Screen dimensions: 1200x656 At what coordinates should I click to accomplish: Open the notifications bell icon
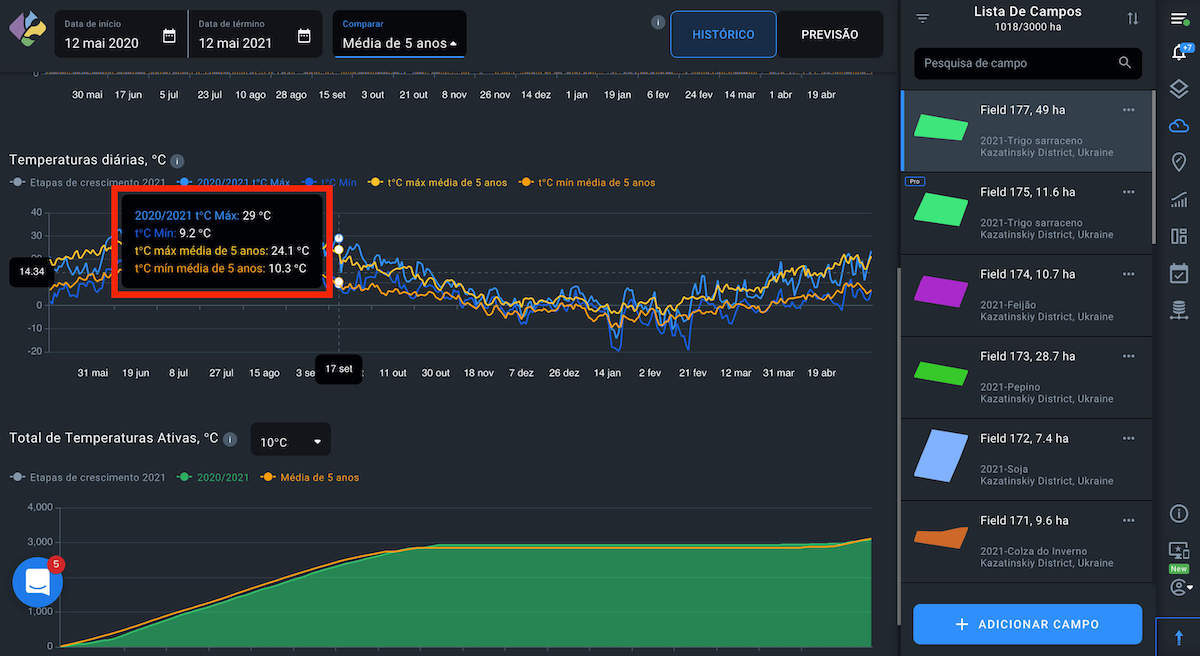coord(1178,53)
